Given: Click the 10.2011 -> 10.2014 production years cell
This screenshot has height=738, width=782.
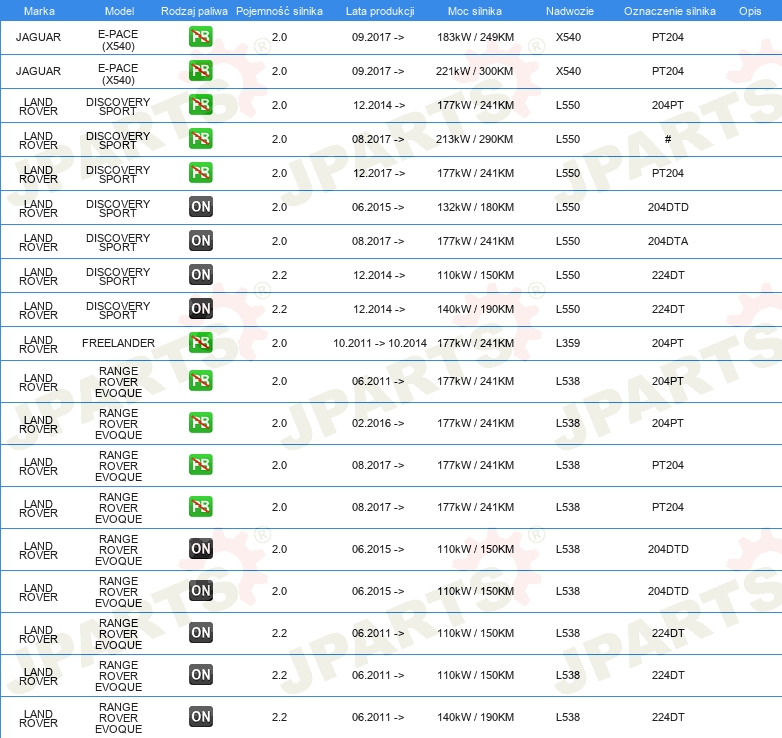Looking at the screenshot, I should click(380, 343).
